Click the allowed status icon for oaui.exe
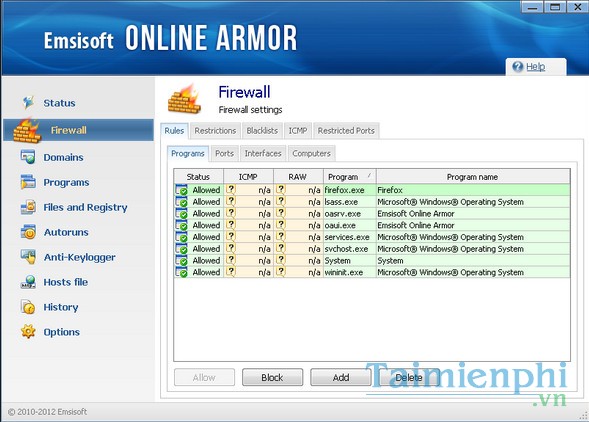 coord(181,225)
